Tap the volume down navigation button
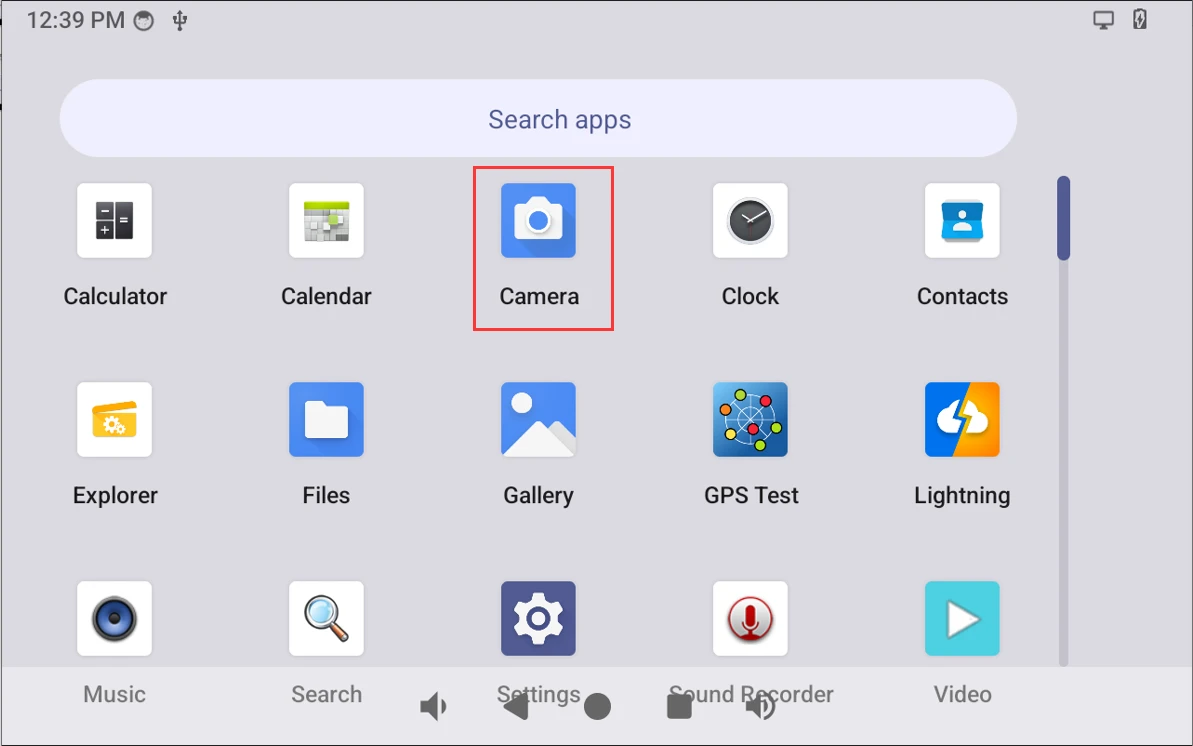This screenshot has height=746, width=1193. click(x=433, y=706)
